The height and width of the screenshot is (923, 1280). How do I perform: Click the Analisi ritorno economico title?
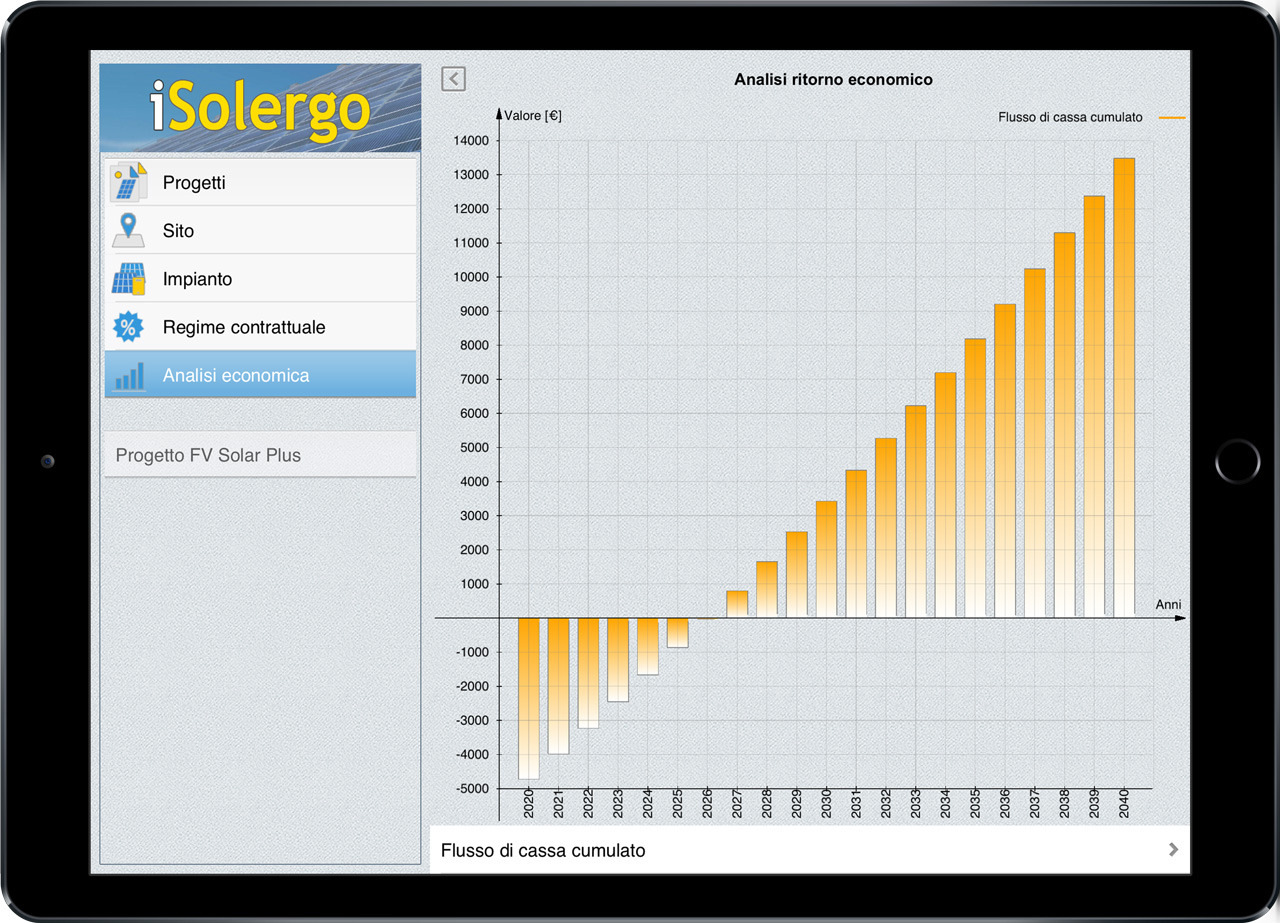(833, 79)
